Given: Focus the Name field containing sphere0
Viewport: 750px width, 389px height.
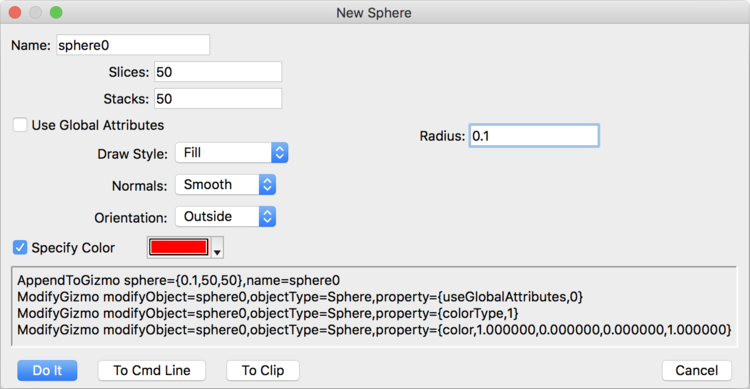Looking at the screenshot, I should [x=133, y=45].
